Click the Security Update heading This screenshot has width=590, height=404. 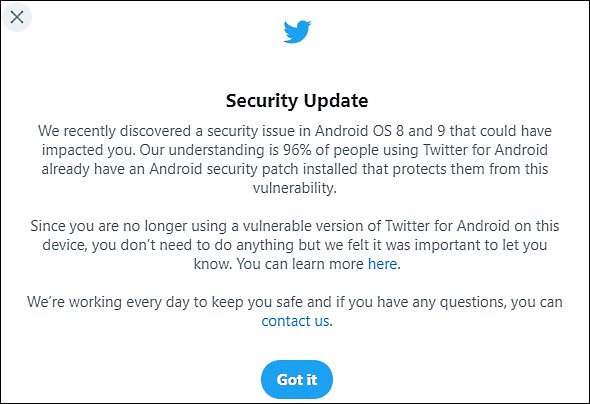pos(297,101)
